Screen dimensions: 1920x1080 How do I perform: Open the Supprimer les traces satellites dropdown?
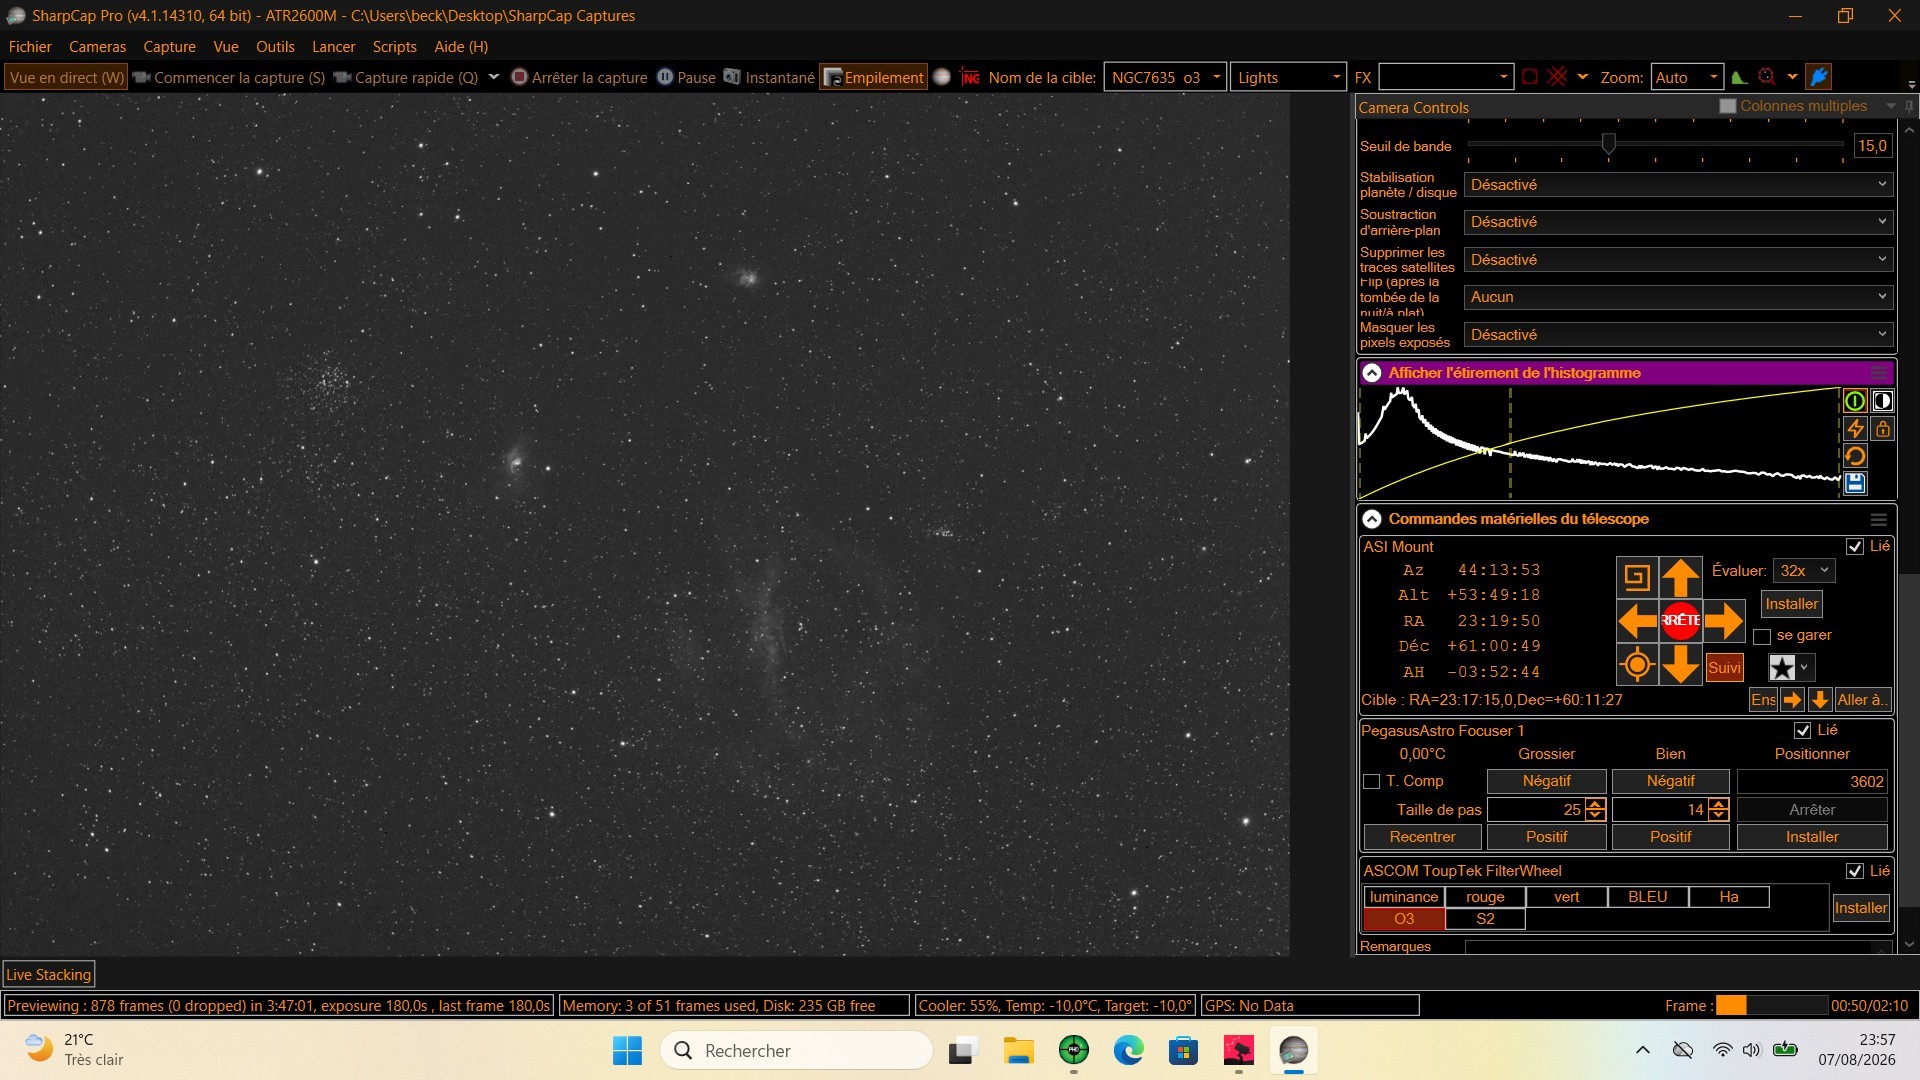[x=1678, y=260]
